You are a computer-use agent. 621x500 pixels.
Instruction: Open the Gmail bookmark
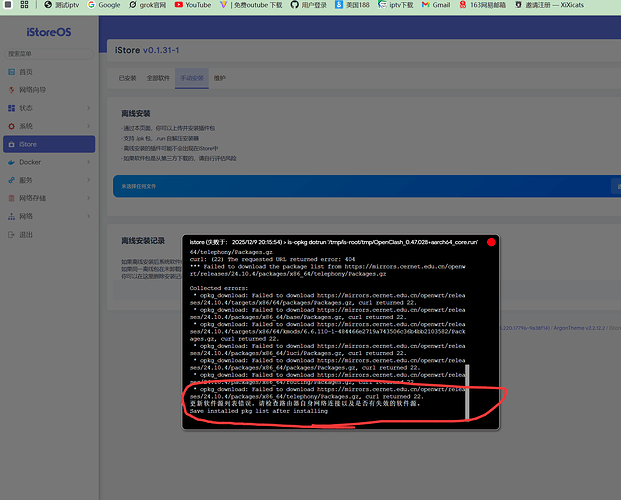tap(434, 5)
